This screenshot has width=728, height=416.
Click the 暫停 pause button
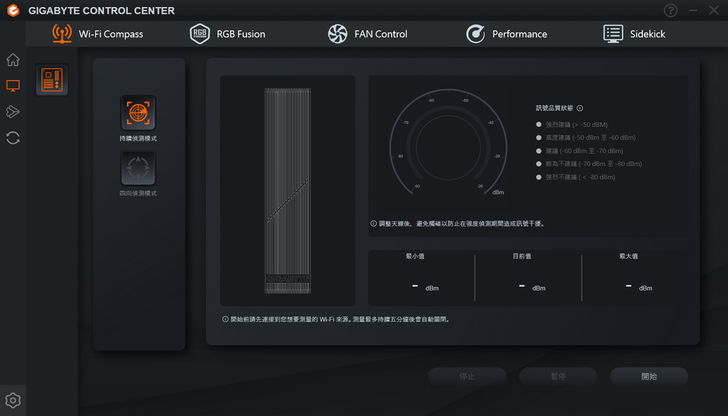pos(558,376)
